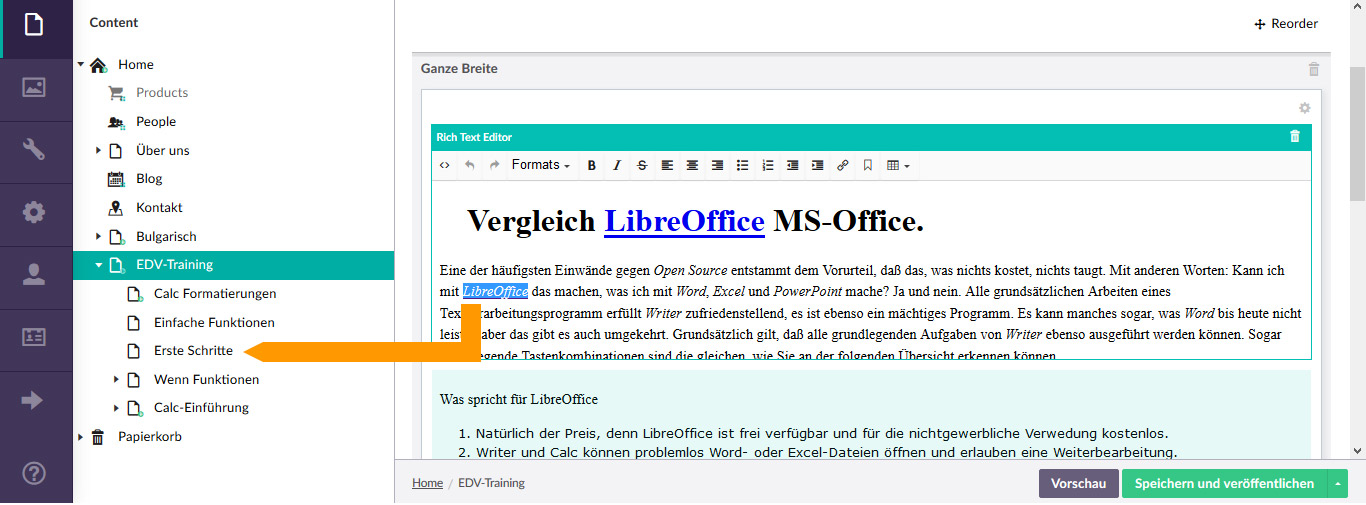Select the Erste Schritte page
The image size is (1366, 505).
tap(193, 351)
